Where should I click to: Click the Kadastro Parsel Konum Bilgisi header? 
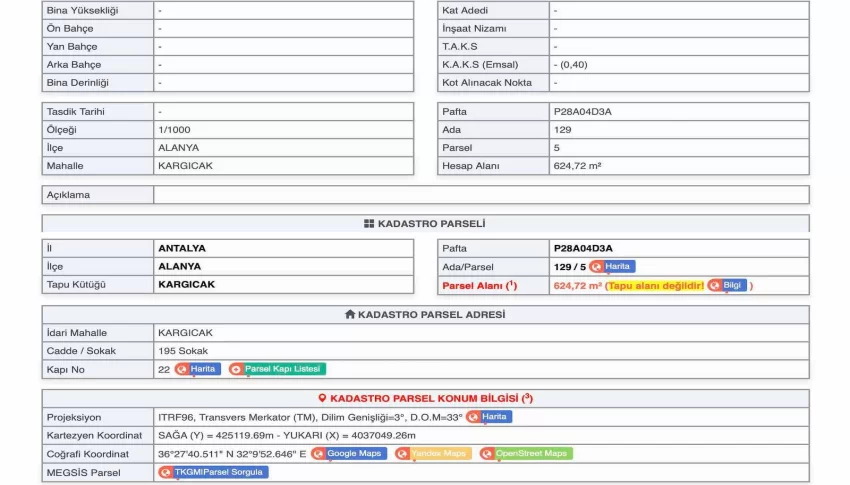(x=425, y=398)
